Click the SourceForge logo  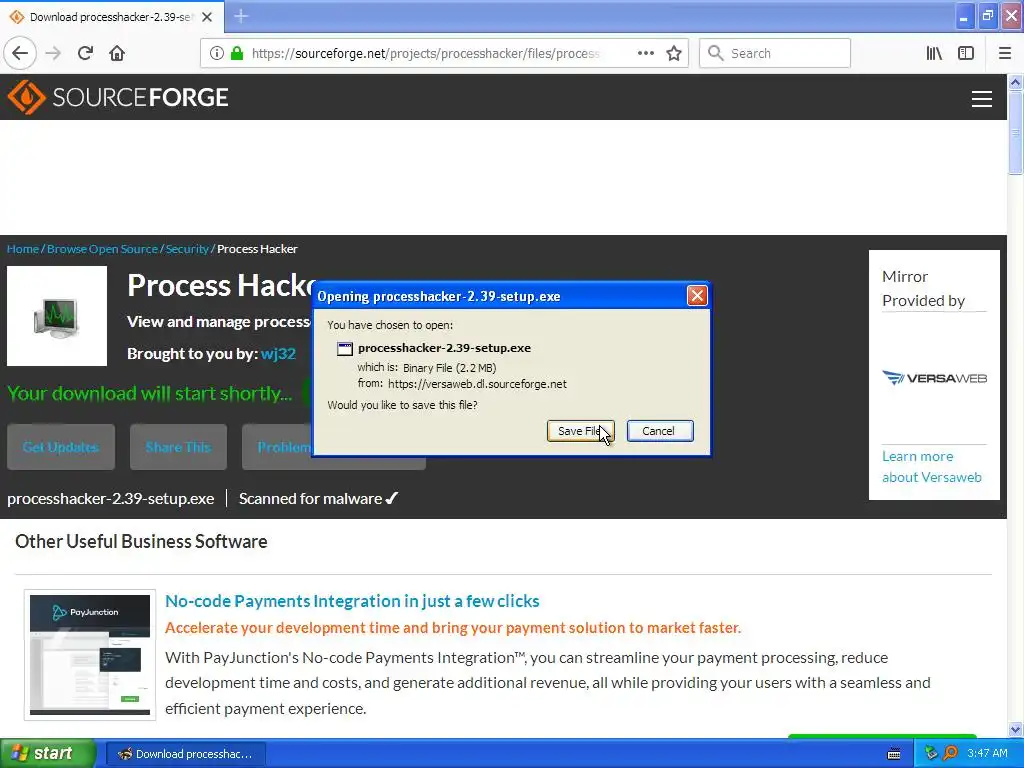click(118, 97)
